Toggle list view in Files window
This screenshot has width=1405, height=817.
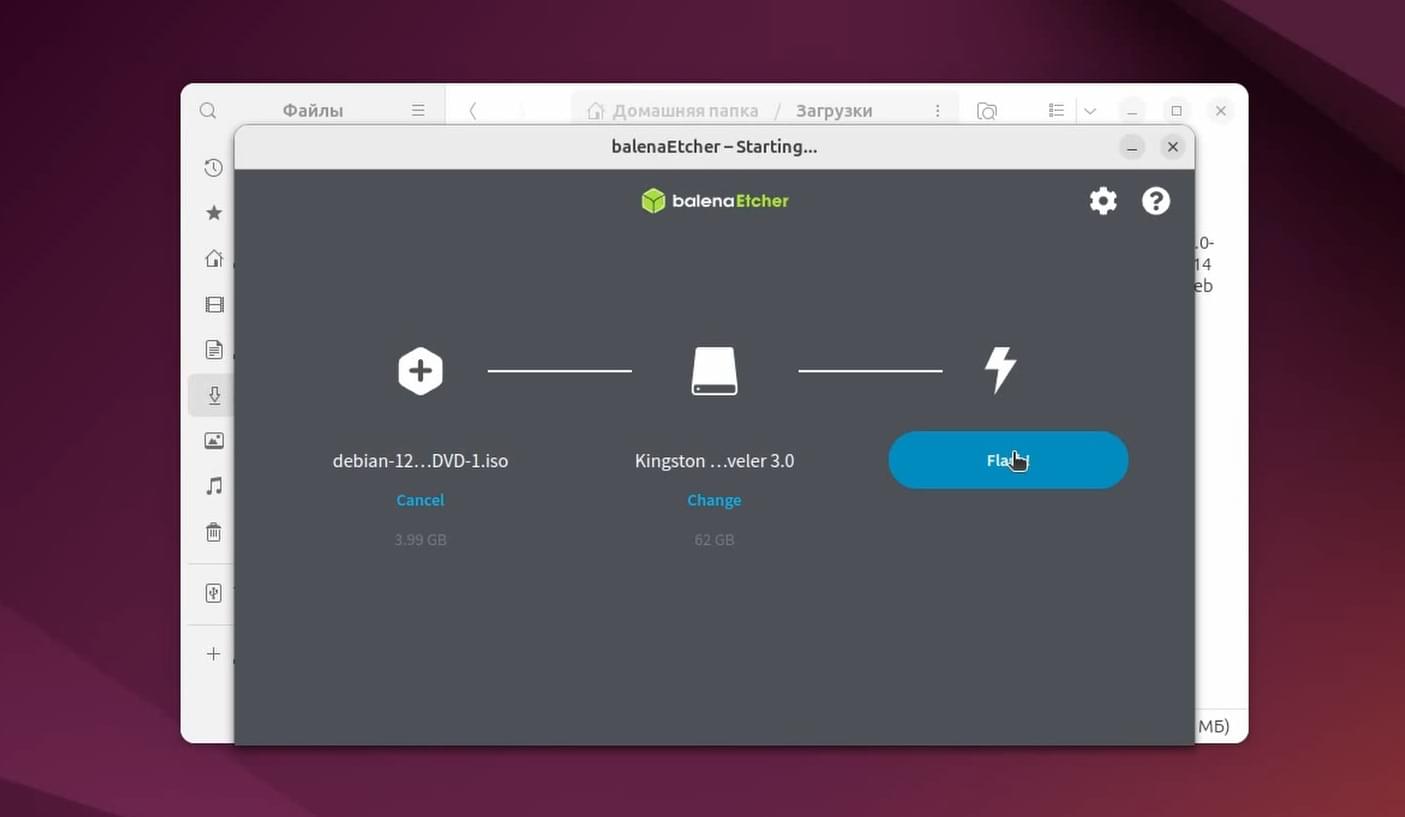[x=1056, y=111]
